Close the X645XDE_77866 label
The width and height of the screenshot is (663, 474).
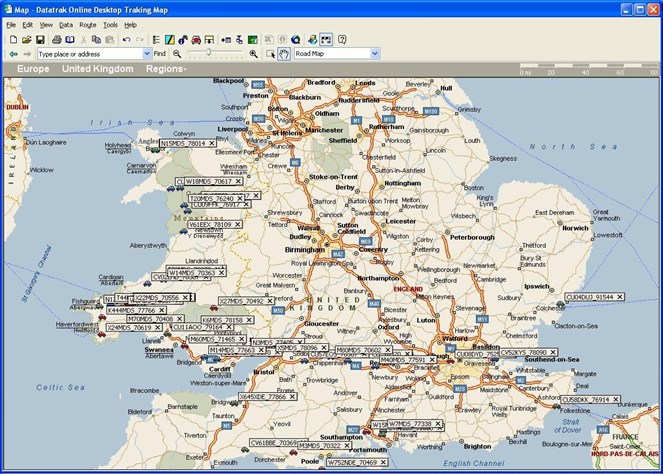click(292, 397)
